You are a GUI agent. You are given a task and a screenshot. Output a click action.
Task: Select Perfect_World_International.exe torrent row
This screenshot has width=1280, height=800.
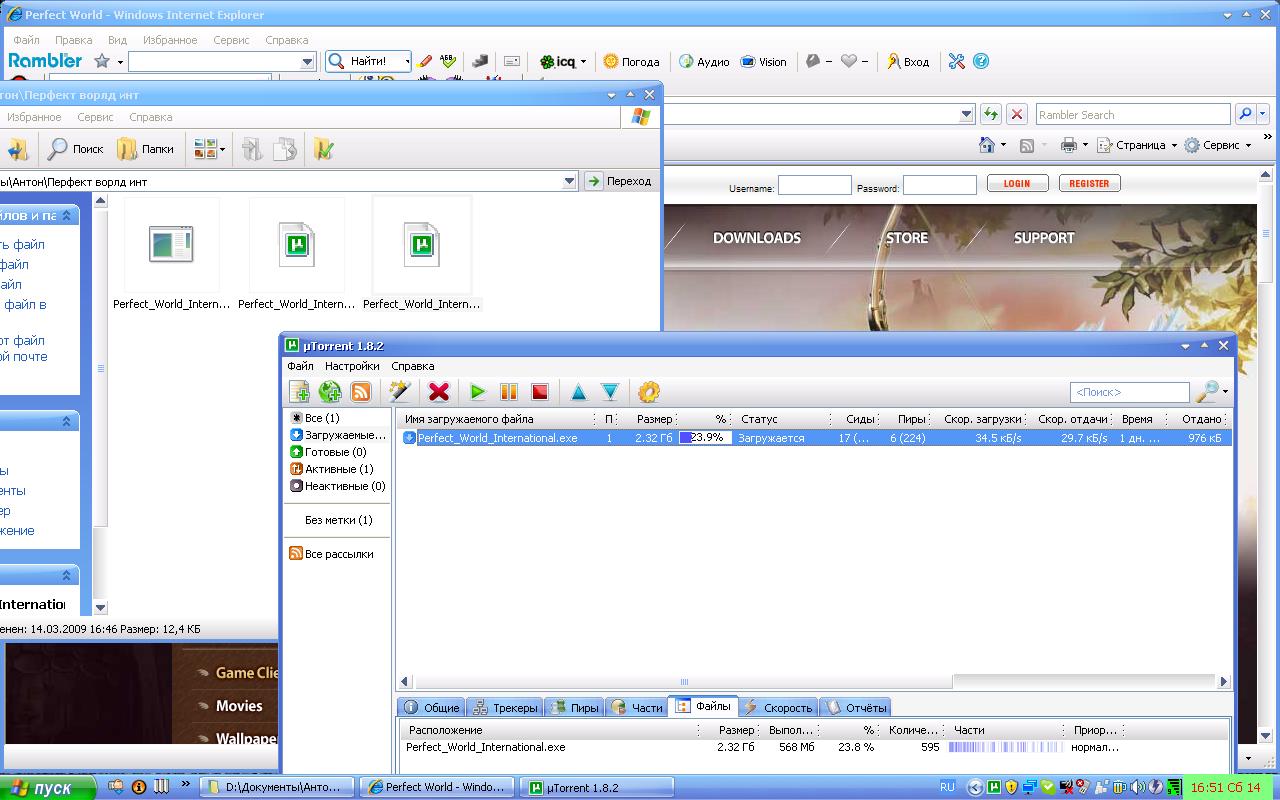point(814,438)
